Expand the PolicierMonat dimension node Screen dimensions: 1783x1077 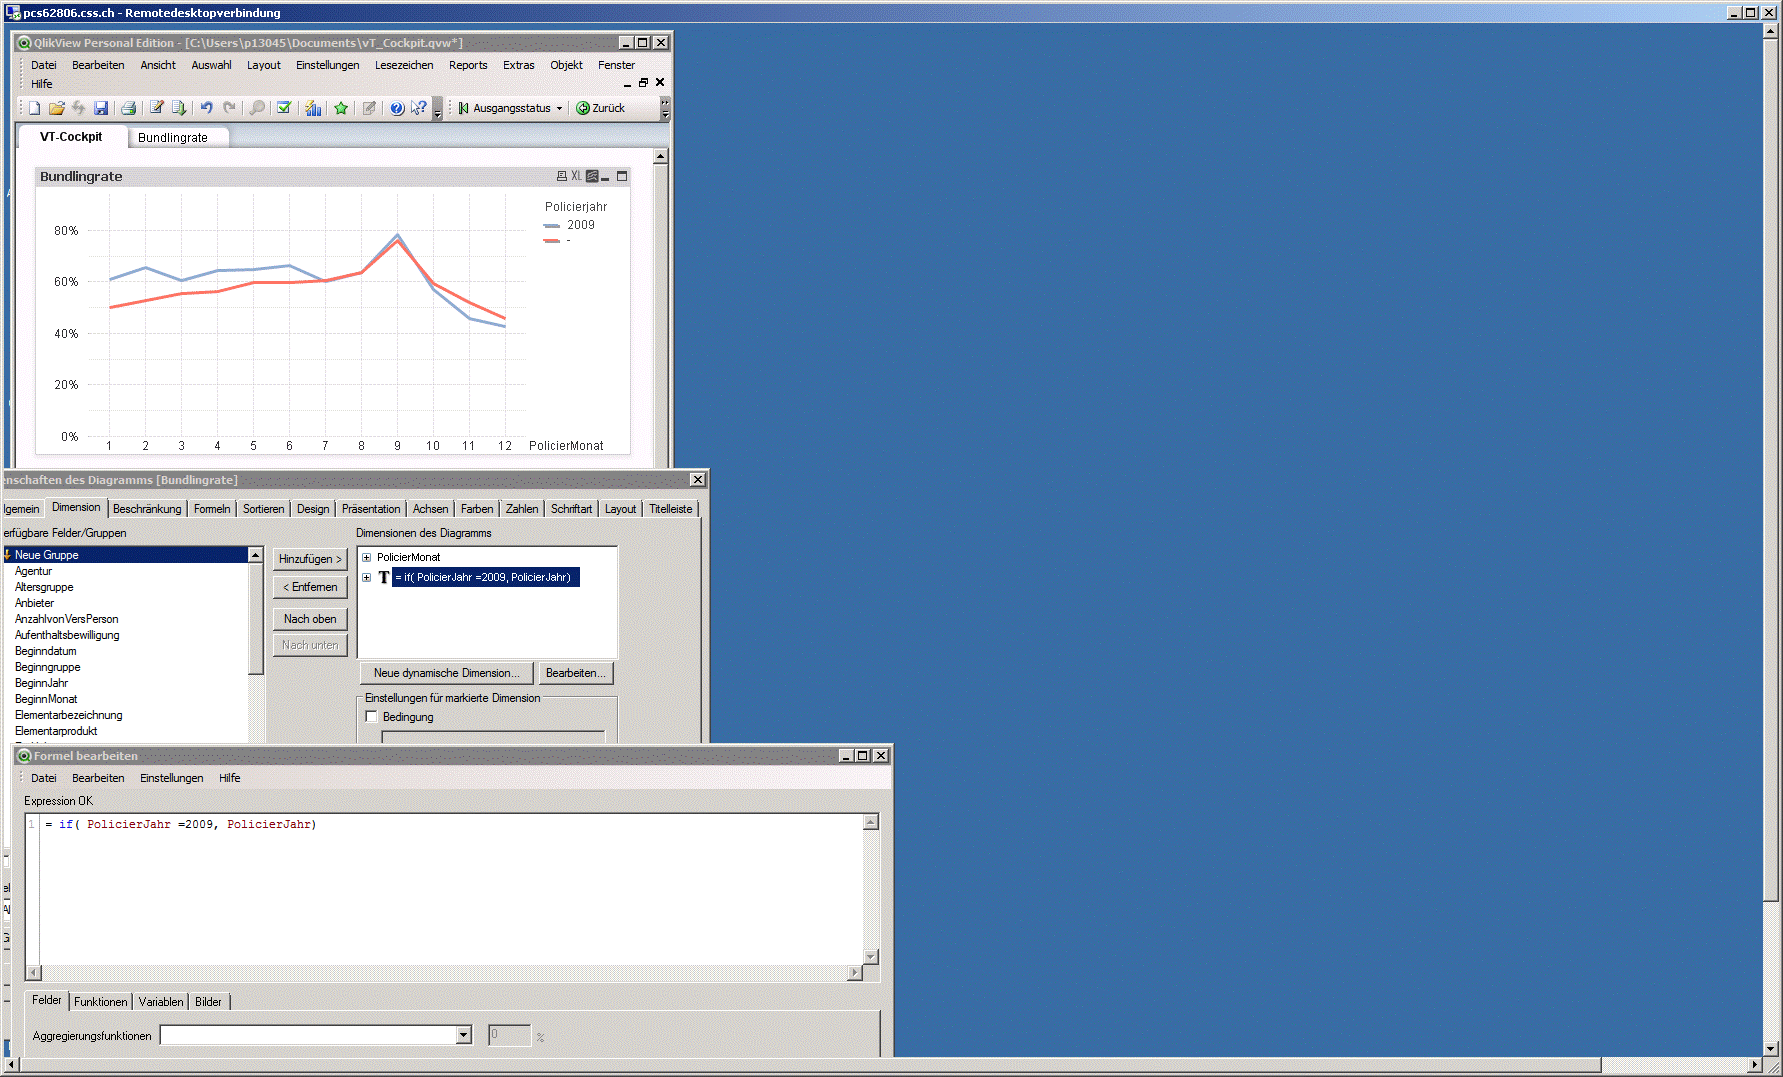point(367,557)
